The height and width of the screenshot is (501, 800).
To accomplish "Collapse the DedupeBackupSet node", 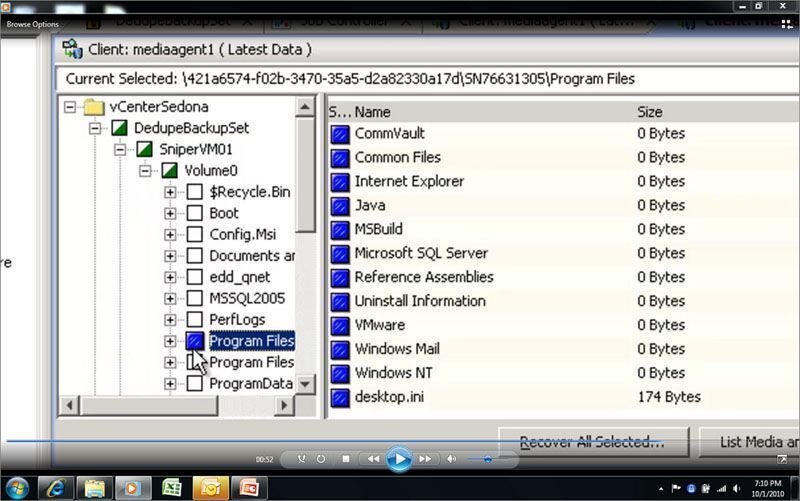I will coord(95,128).
